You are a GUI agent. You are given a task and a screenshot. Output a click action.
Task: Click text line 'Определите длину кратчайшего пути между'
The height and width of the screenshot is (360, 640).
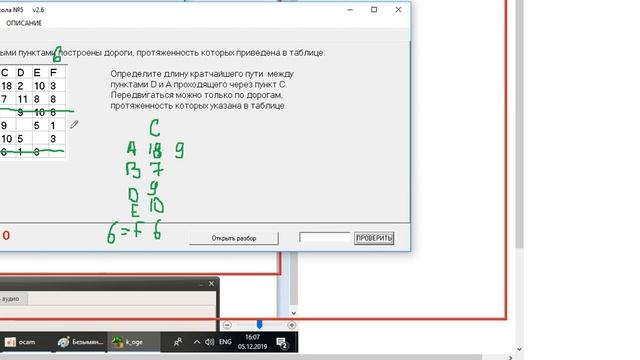coord(202,74)
